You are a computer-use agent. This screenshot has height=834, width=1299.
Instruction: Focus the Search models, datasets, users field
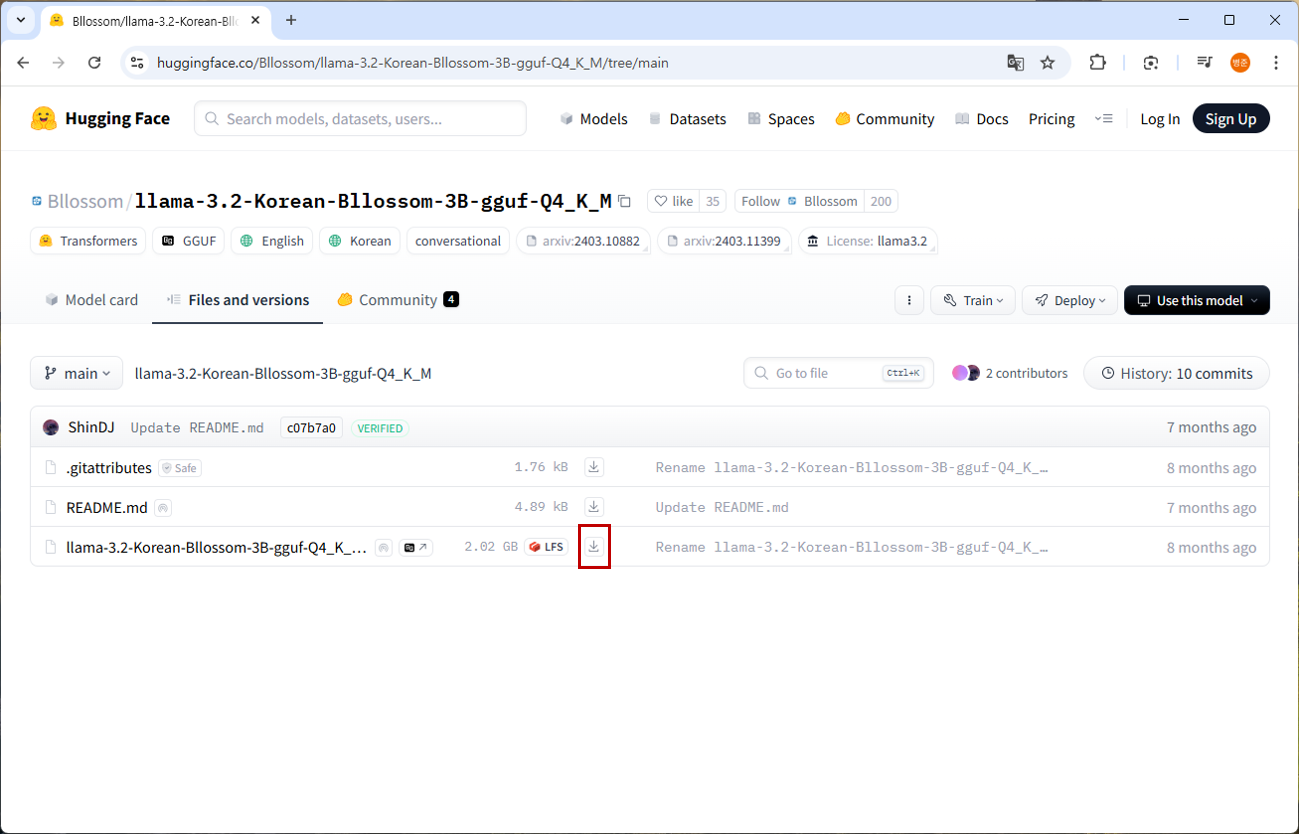(x=360, y=119)
